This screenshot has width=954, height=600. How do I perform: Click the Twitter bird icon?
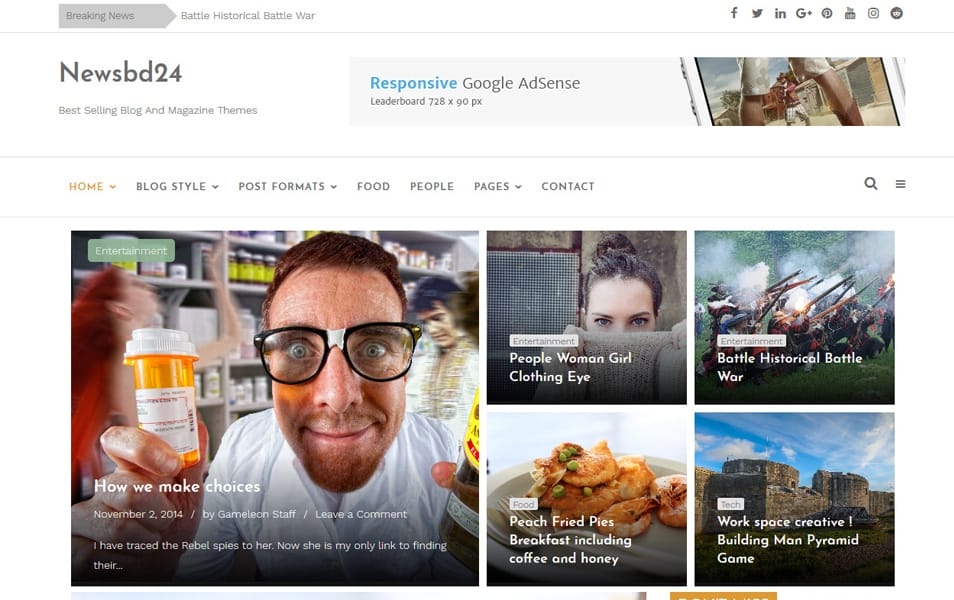pos(757,14)
